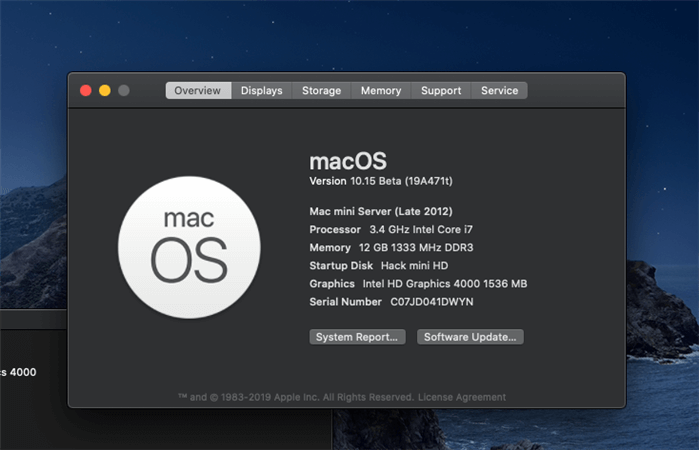Click the disabled gray zoom button
699x450 pixels.
tap(124, 91)
